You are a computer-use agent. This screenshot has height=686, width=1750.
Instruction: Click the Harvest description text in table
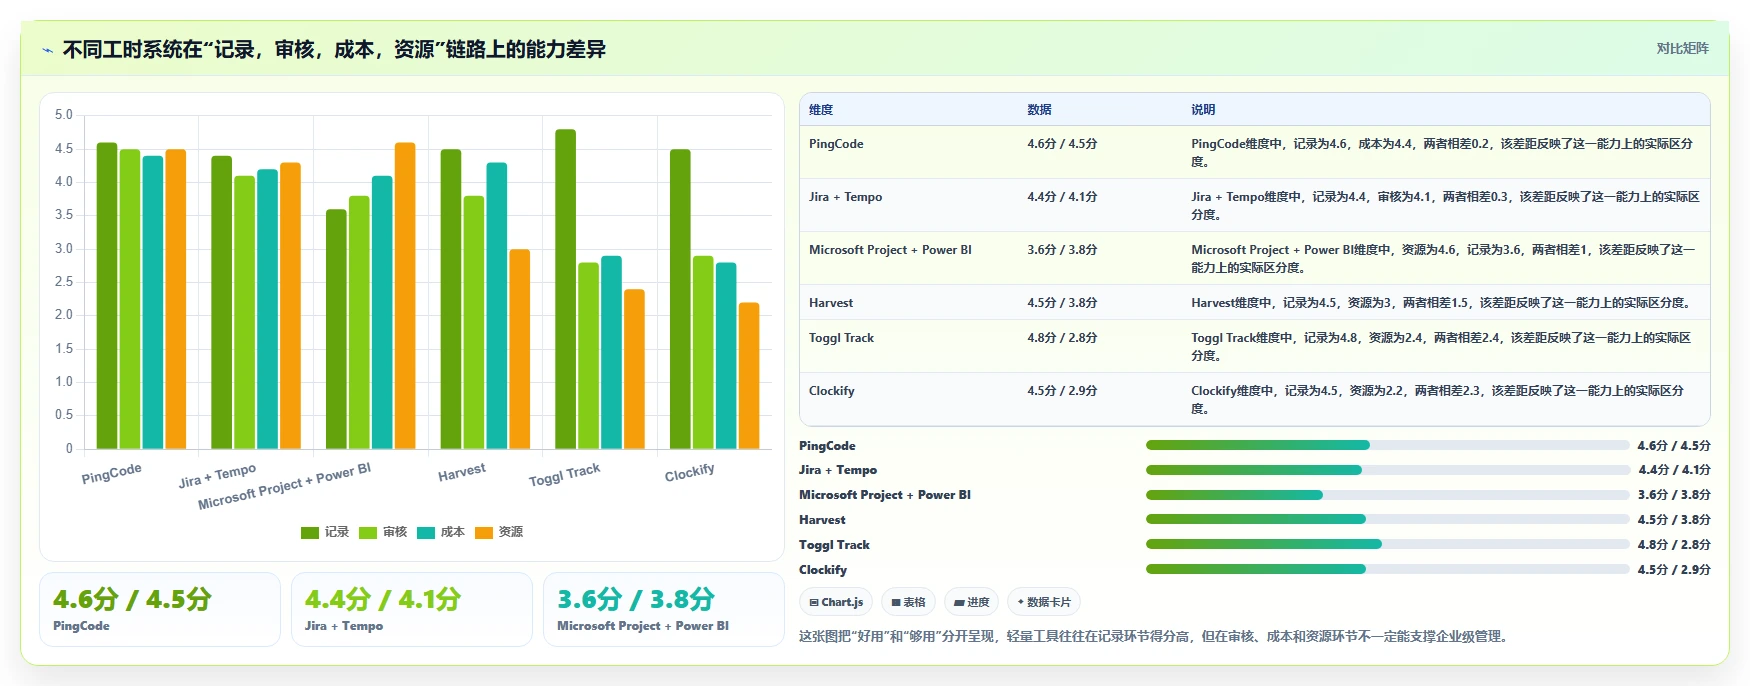pyautogui.click(x=1441, y=303)
